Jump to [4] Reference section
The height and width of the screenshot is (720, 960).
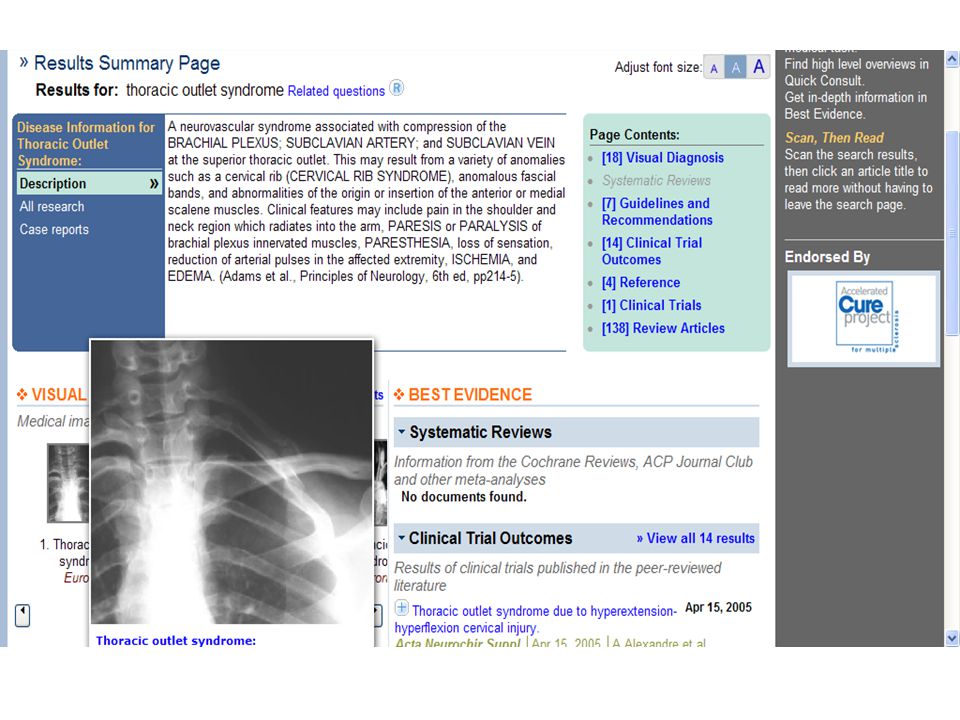(x=640, y=283)
